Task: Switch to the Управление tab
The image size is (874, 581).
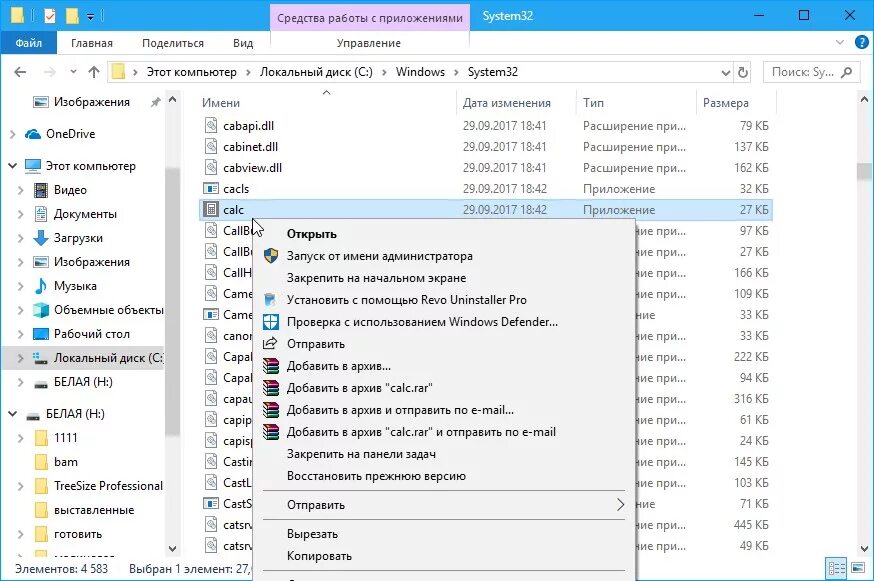Action: coord(368,43)
